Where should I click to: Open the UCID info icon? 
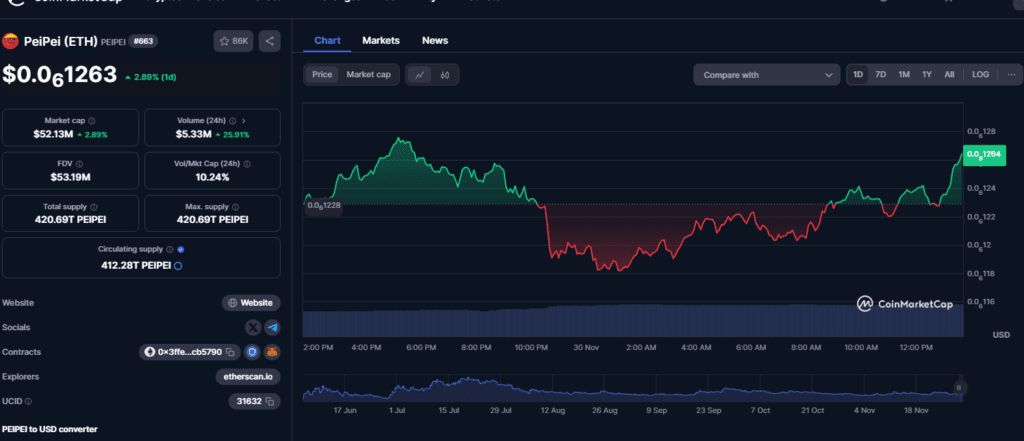28,401
